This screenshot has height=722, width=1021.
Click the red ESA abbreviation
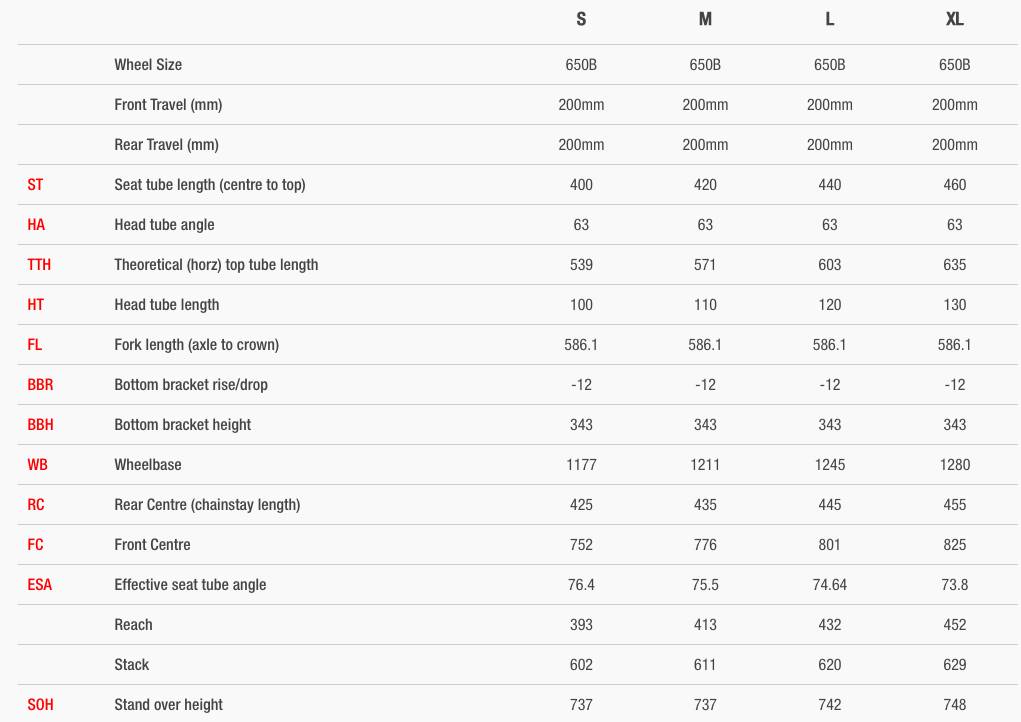pyautogui.click(x=39, y=585)
